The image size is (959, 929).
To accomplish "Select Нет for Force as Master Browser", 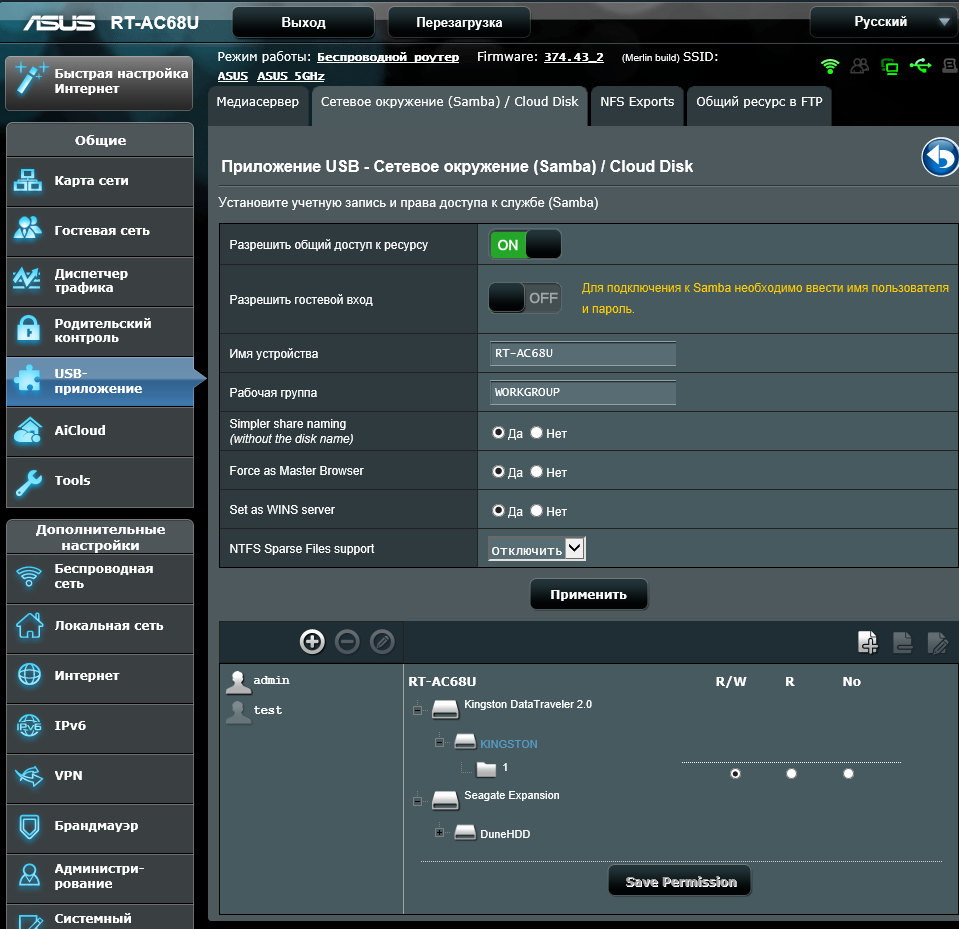I will click(x=536, y=472).
